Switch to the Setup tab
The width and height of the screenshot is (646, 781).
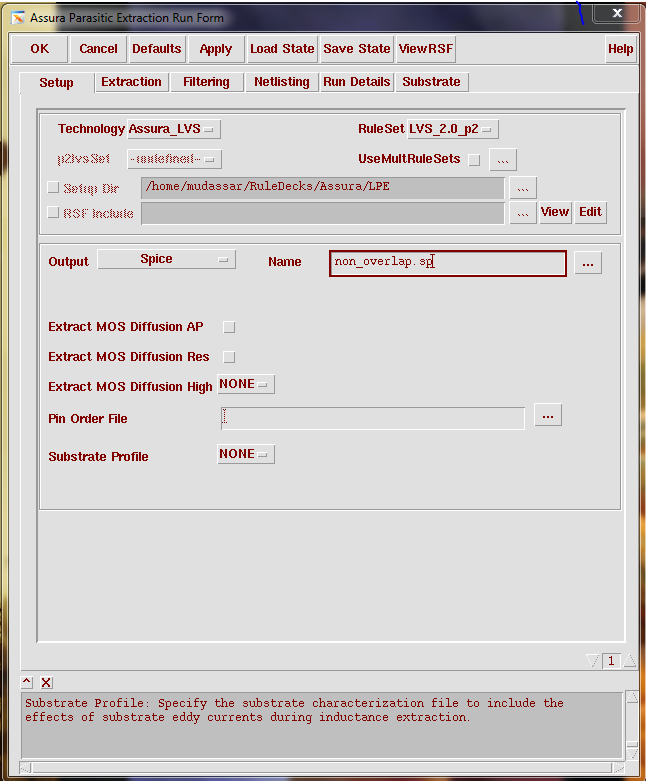coord(56,83)
